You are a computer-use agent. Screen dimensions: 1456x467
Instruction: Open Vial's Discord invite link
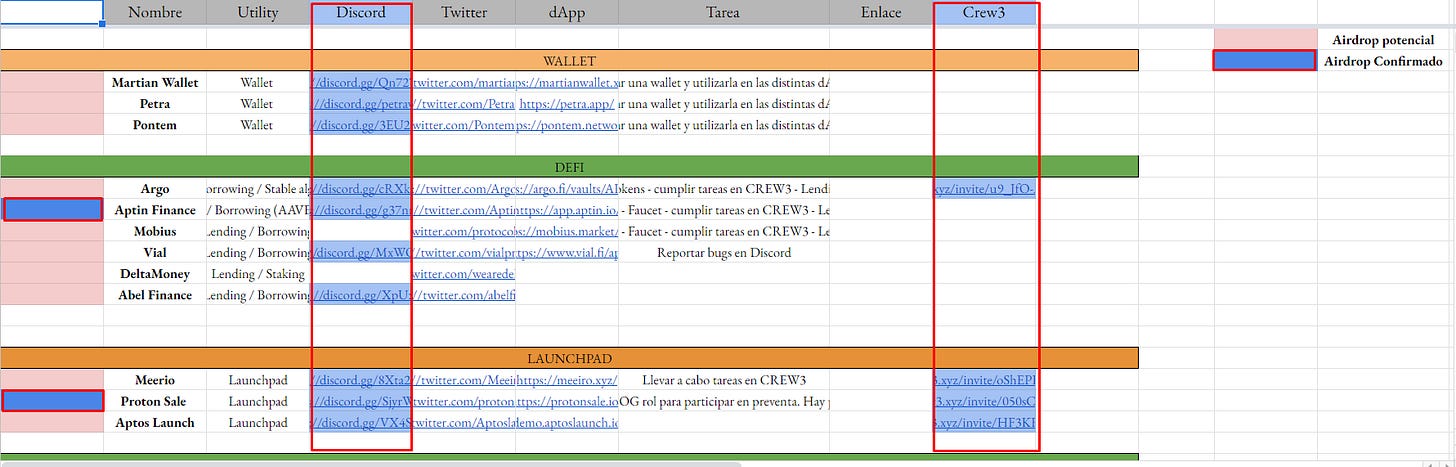(x=361, y=252)
